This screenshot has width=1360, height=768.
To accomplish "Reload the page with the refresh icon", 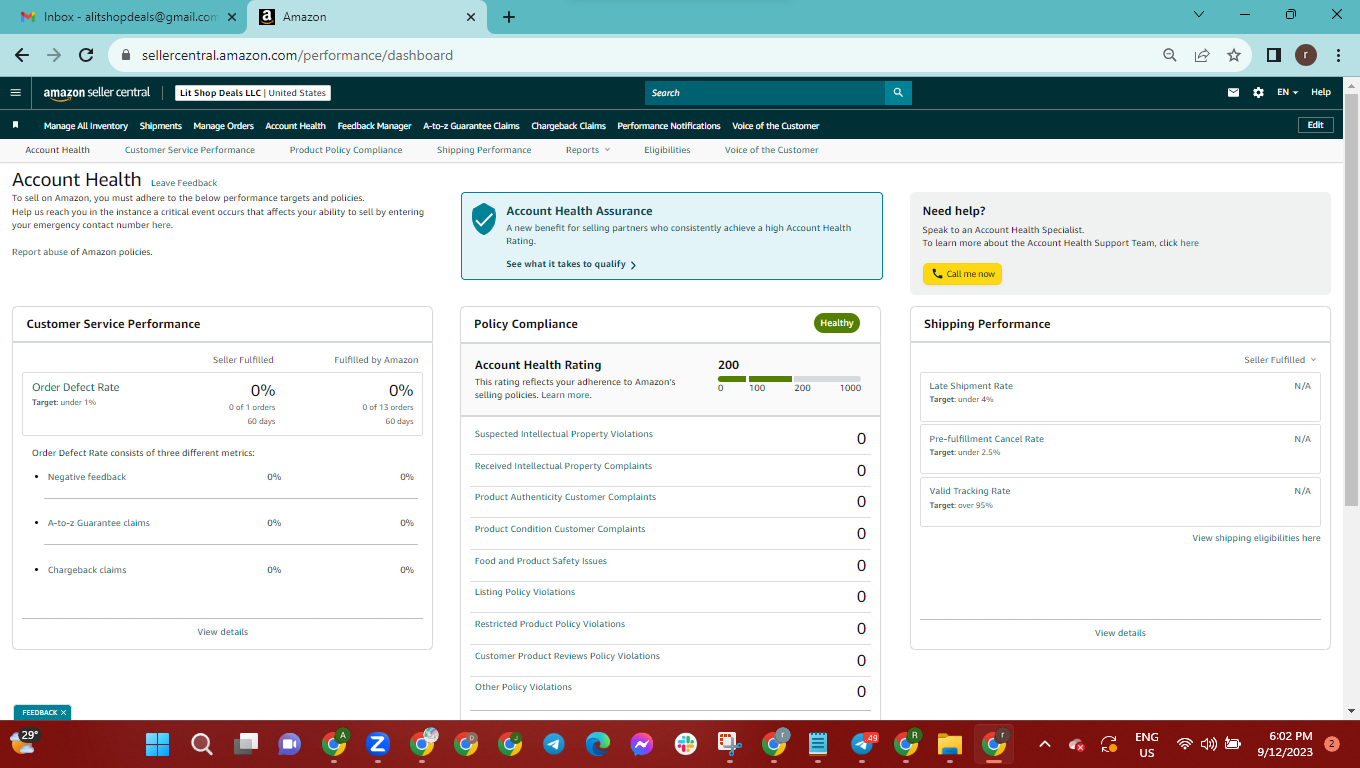I will [86, 55].
